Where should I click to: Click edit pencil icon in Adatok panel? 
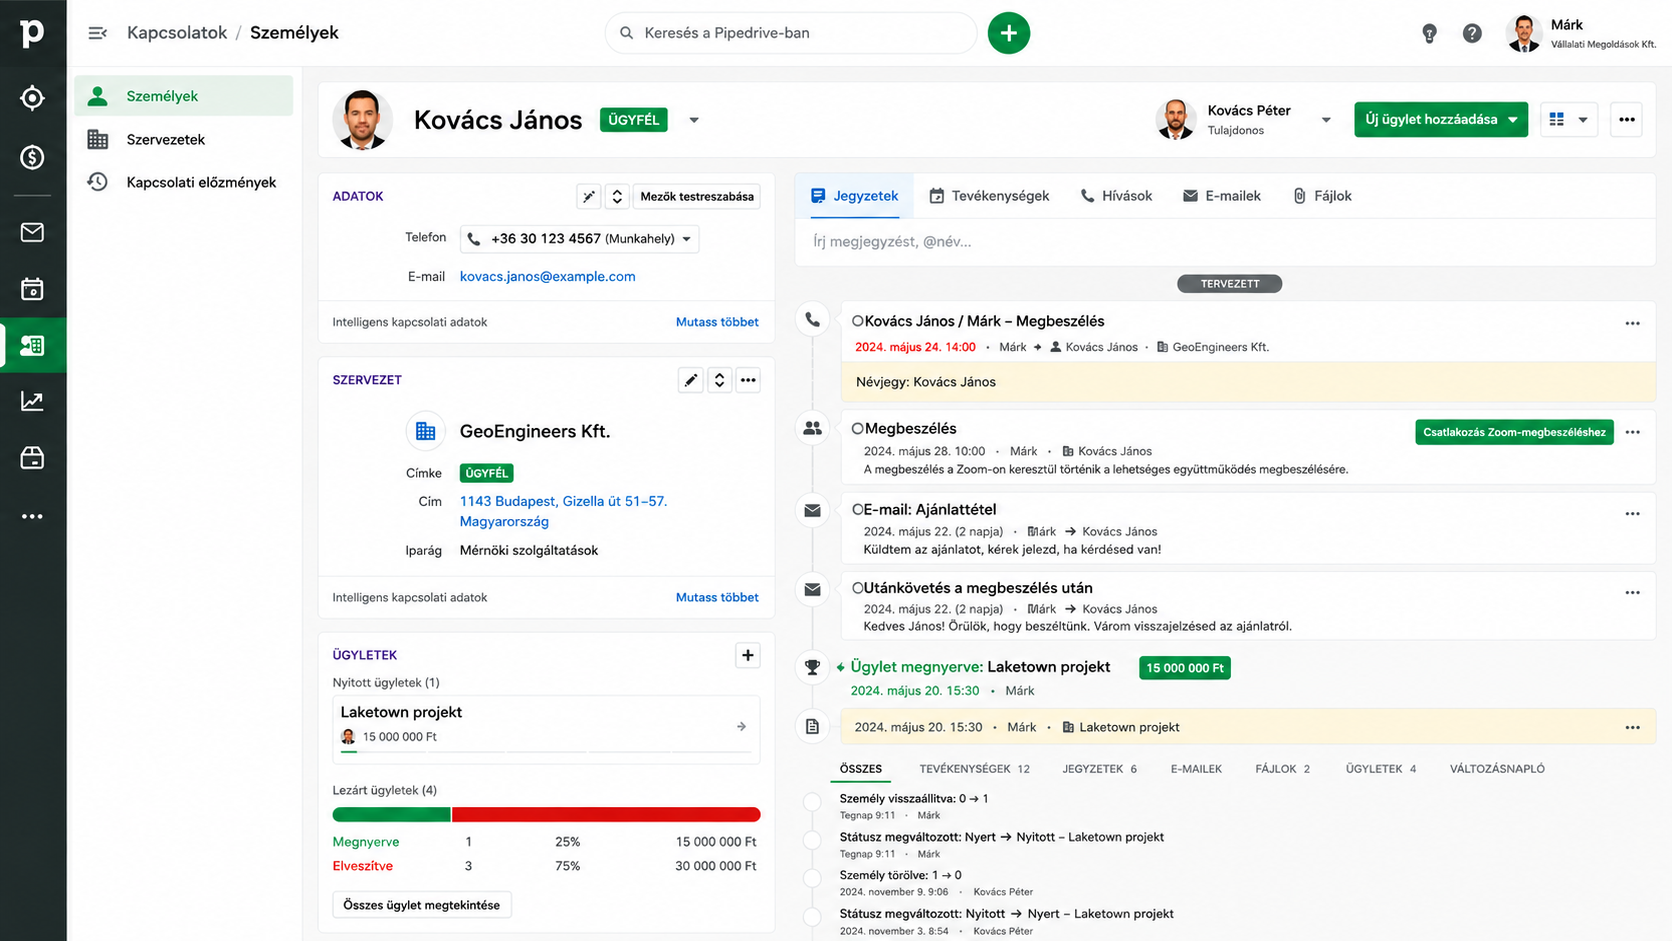(589, 196)
